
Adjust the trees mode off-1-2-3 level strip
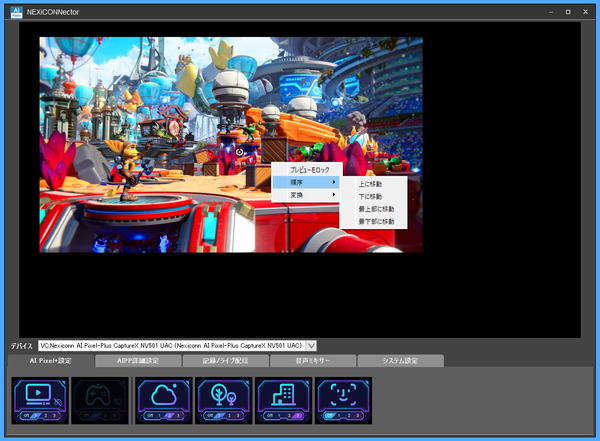point(223,415)
